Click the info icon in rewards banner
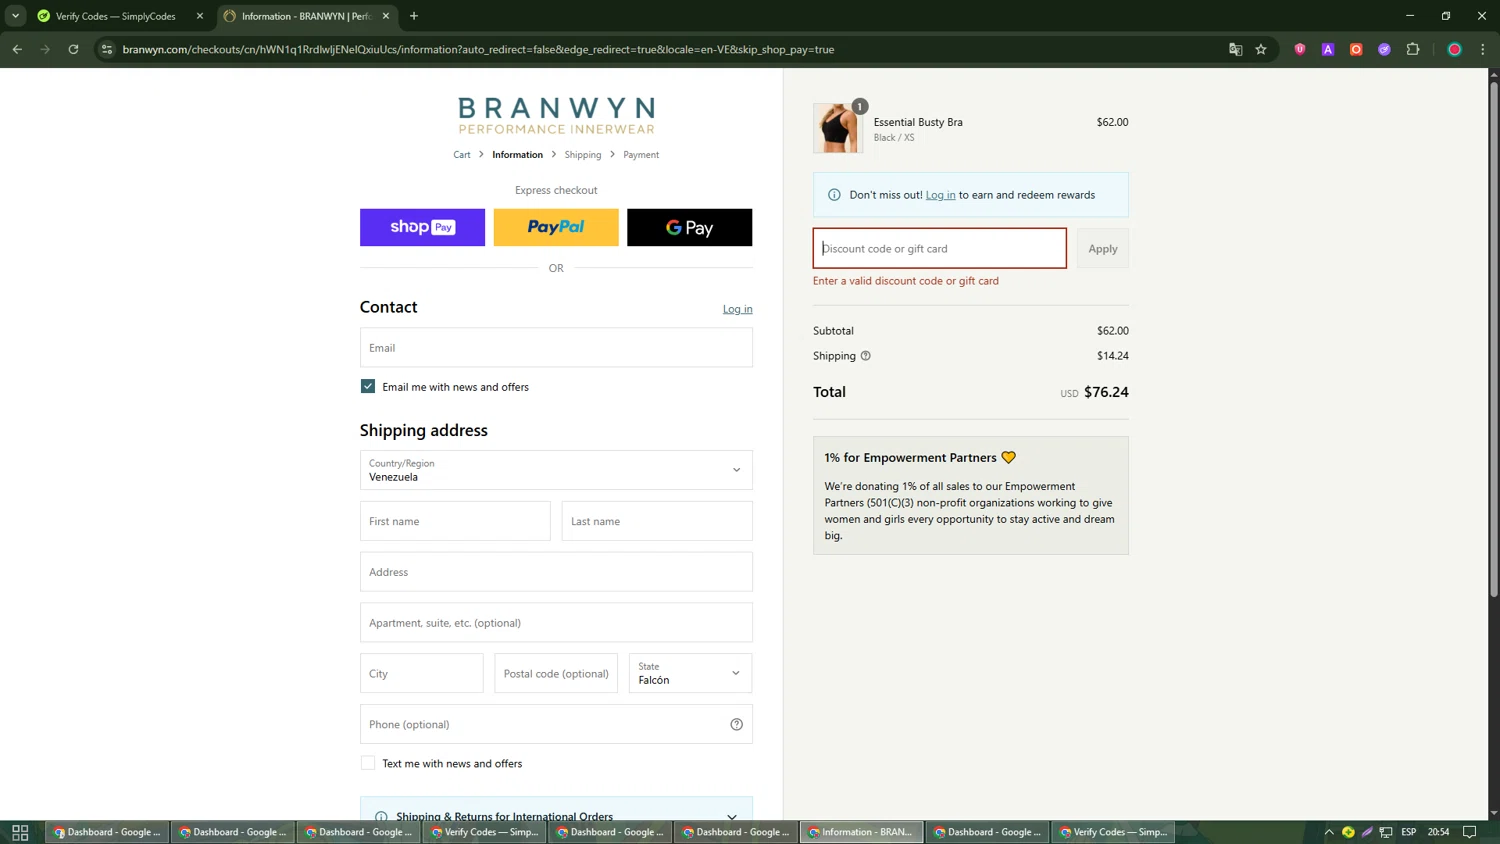Viewport: 1500px width, 844px height. pos(834,195)
